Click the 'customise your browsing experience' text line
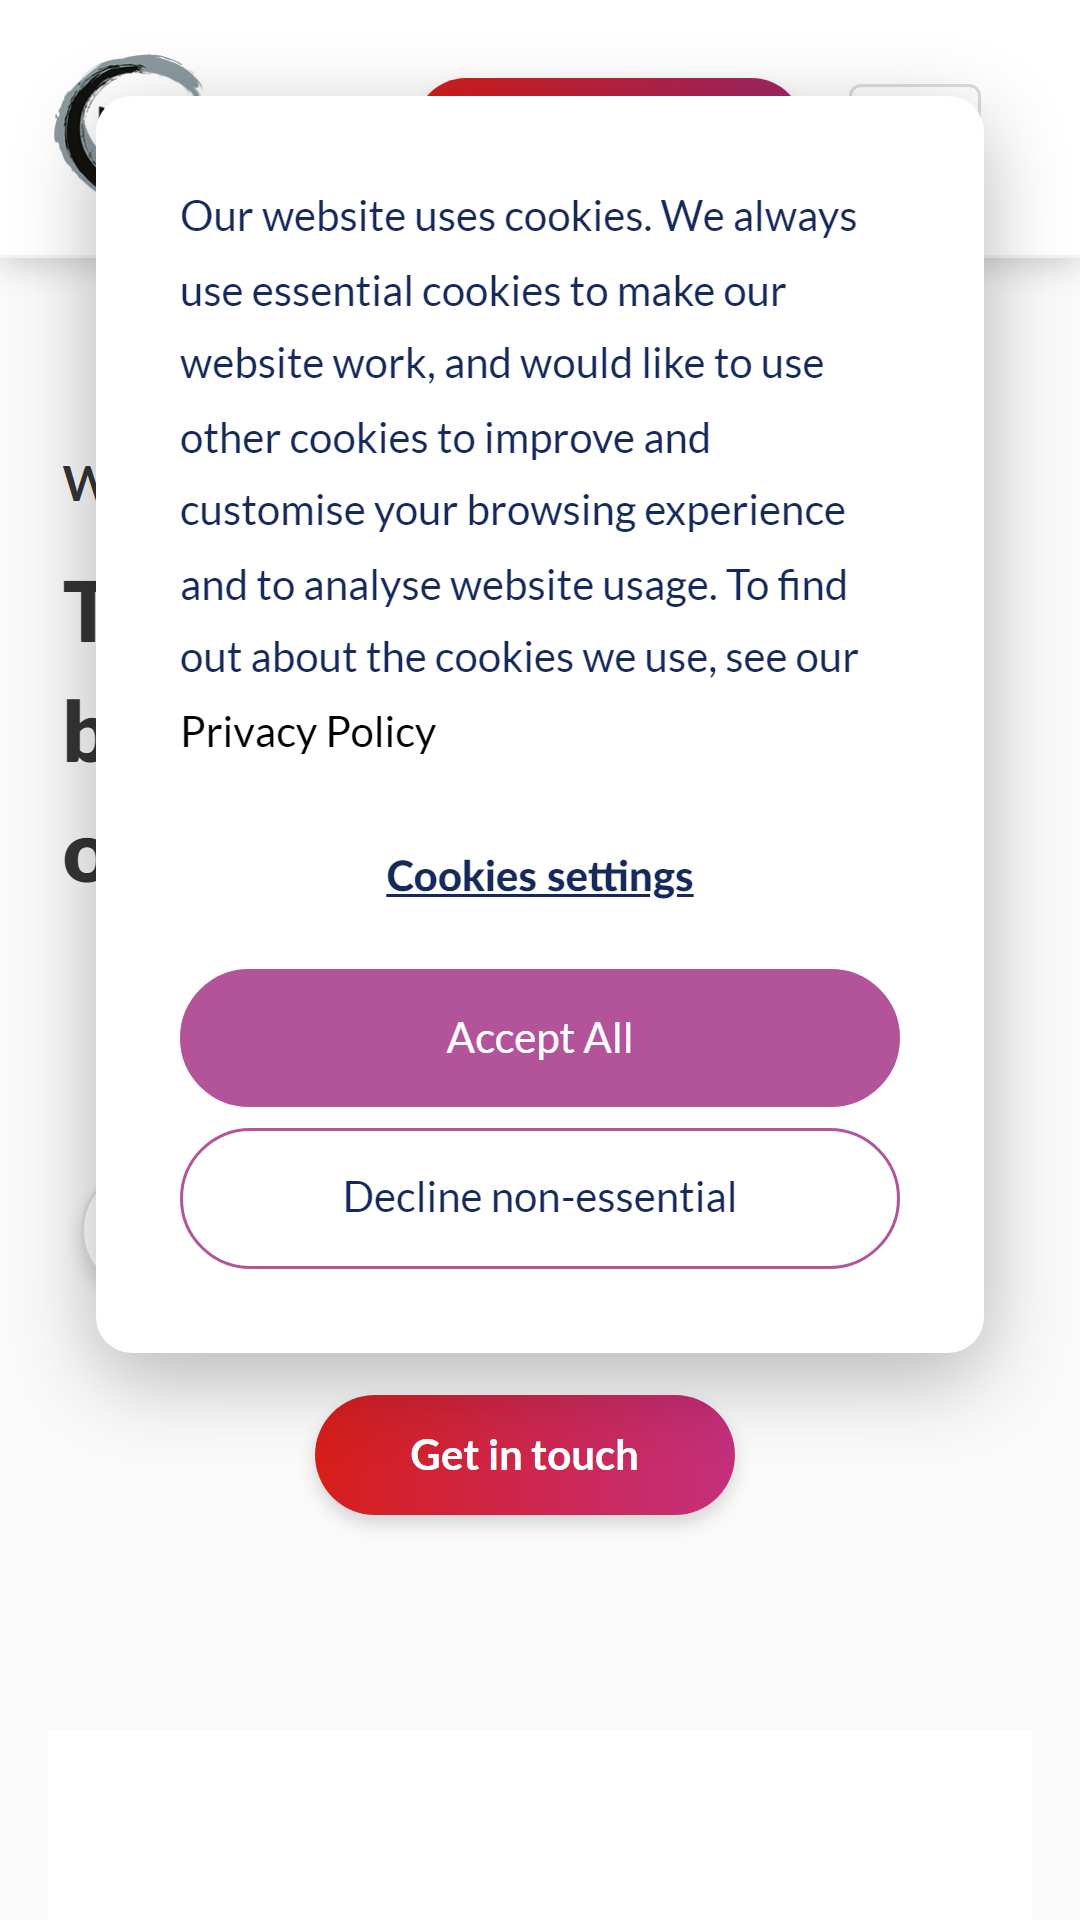1080x1920 pixels. coord(513,511)
